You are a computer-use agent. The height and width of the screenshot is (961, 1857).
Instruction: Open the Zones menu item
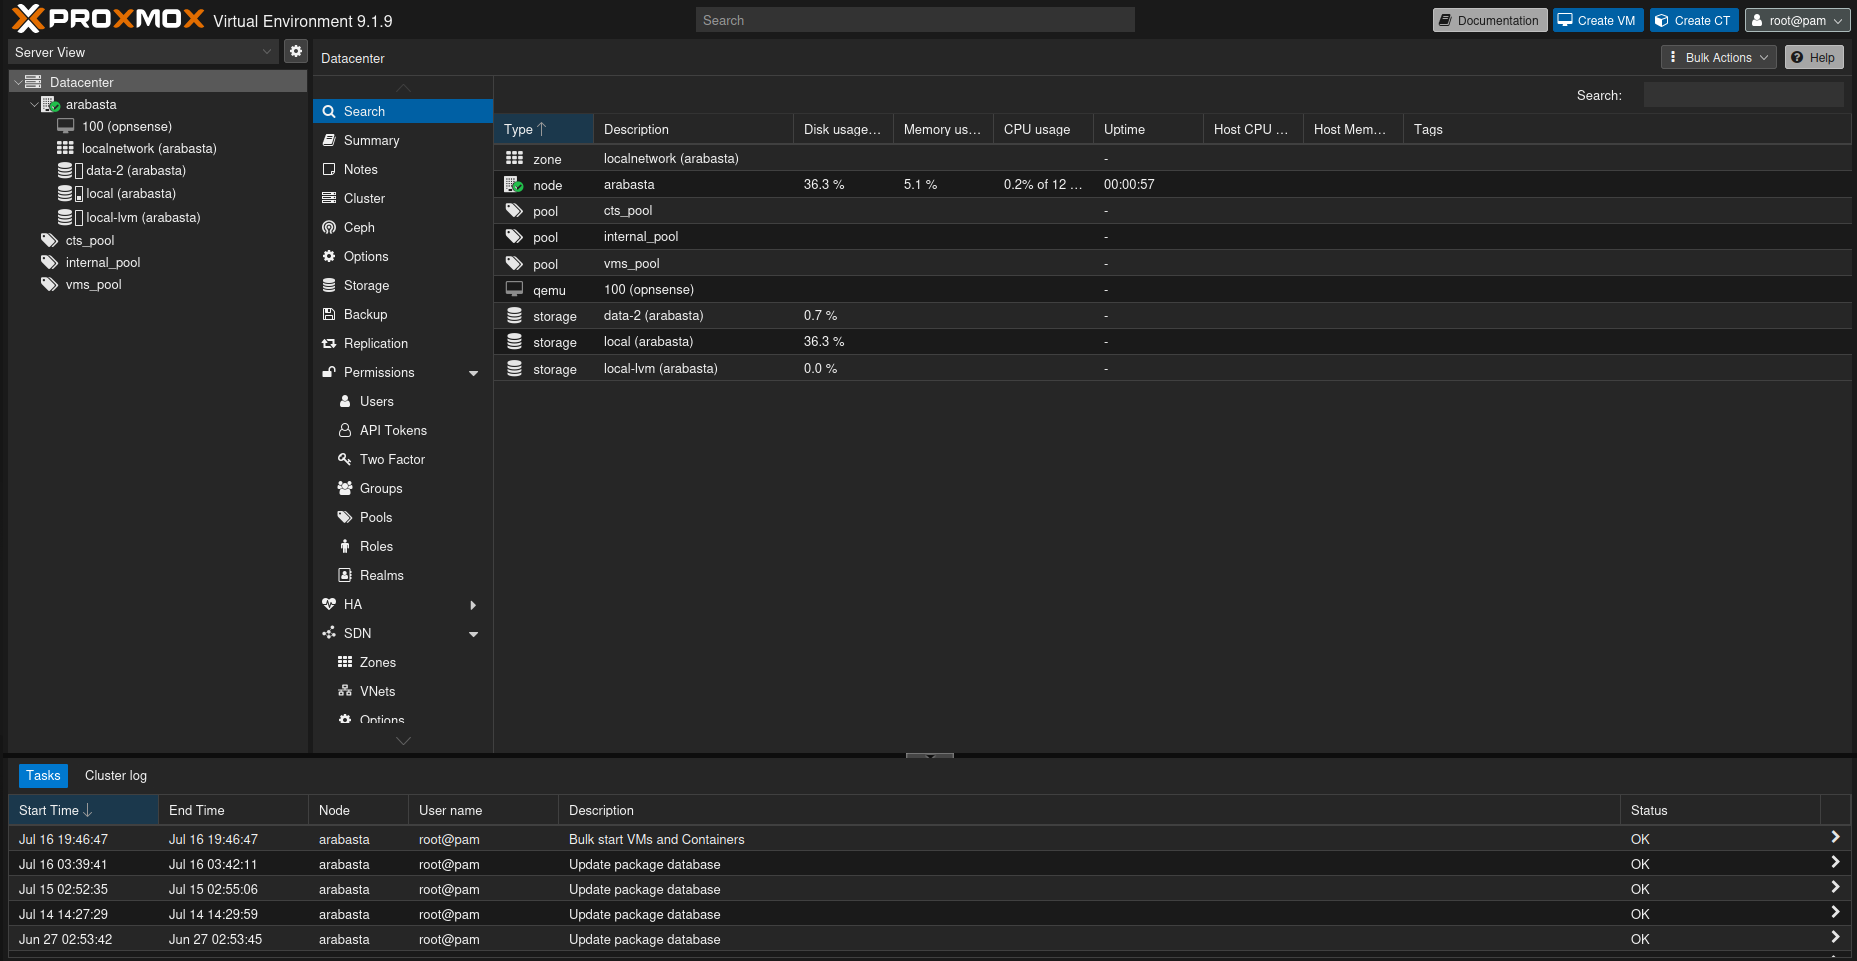pos(403,662)
